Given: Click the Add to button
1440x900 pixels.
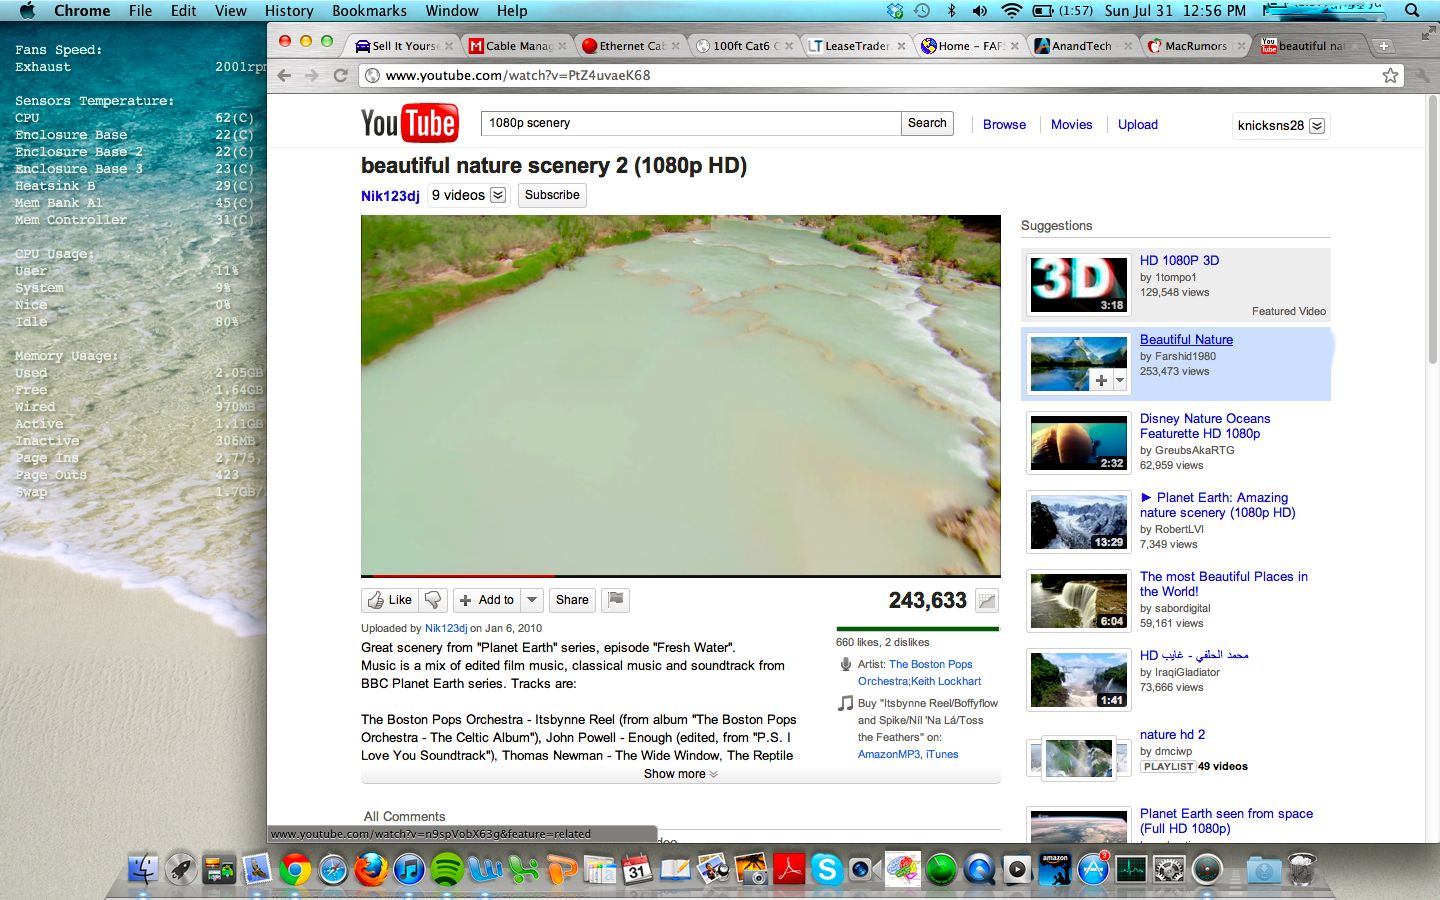Looking at the screenshot, I should 487,600.
